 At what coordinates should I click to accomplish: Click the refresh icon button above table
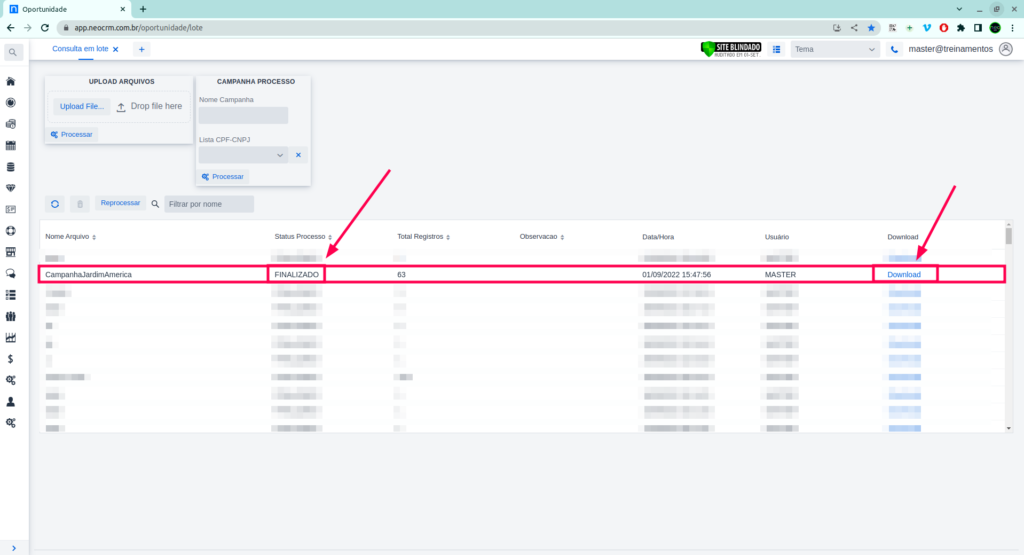click(55, 204)
